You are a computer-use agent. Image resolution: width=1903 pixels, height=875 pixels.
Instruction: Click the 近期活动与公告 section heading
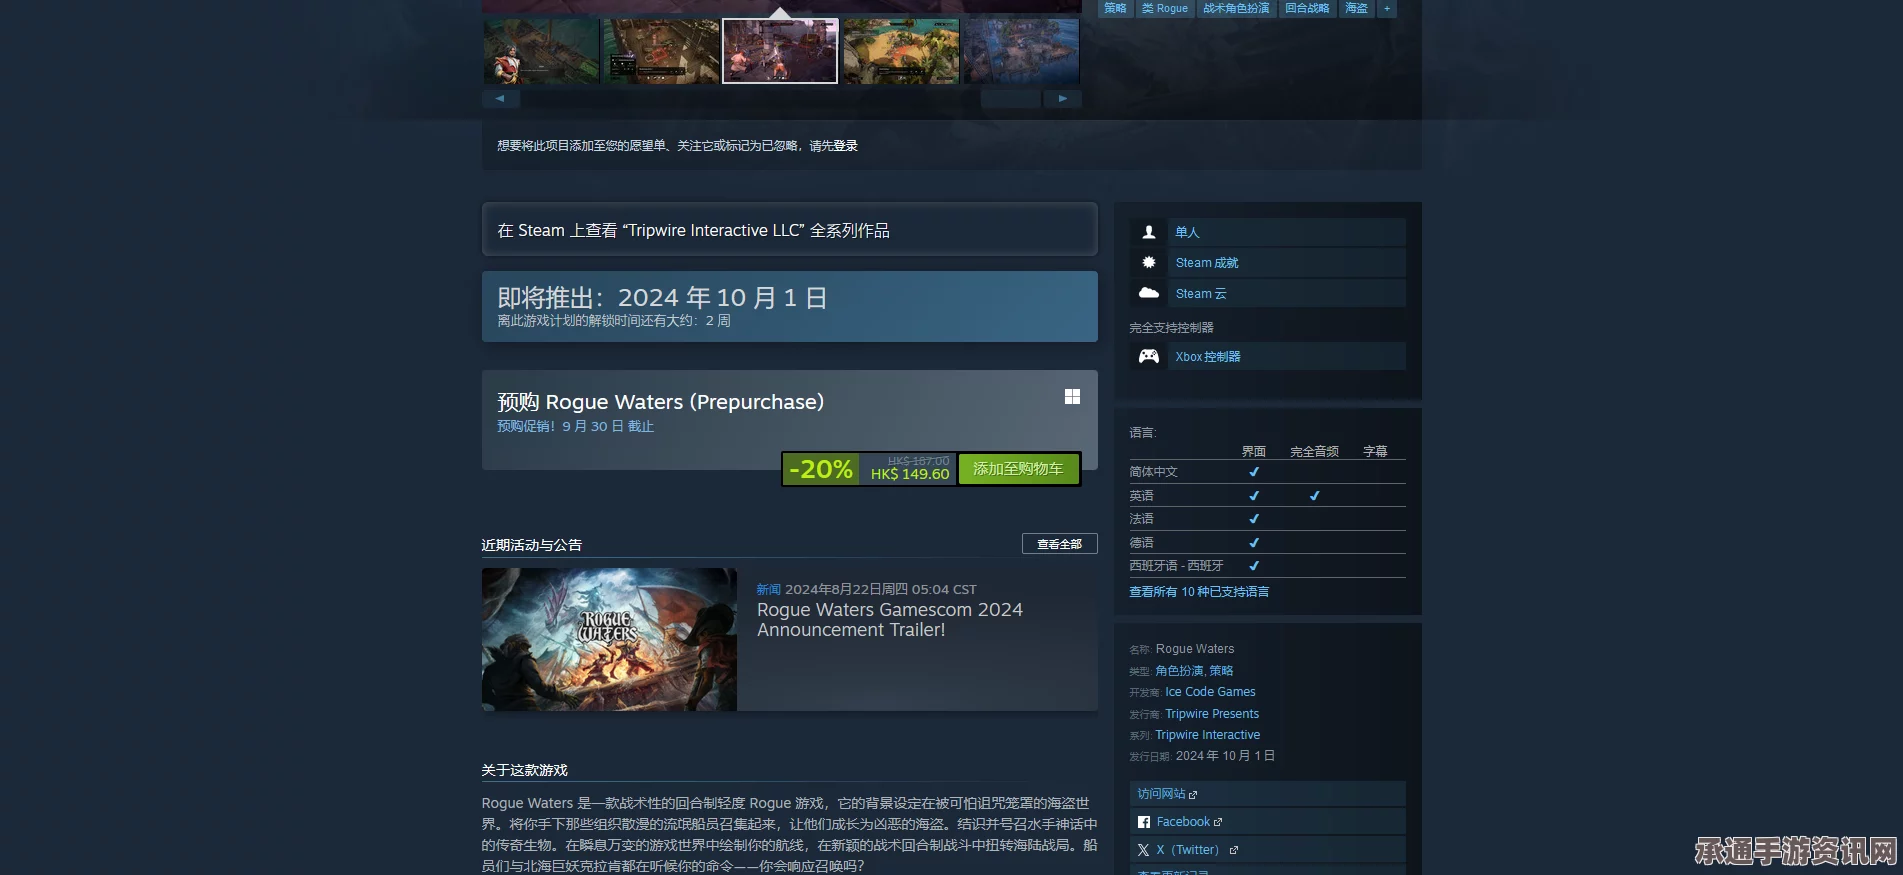tap(531, 545)
